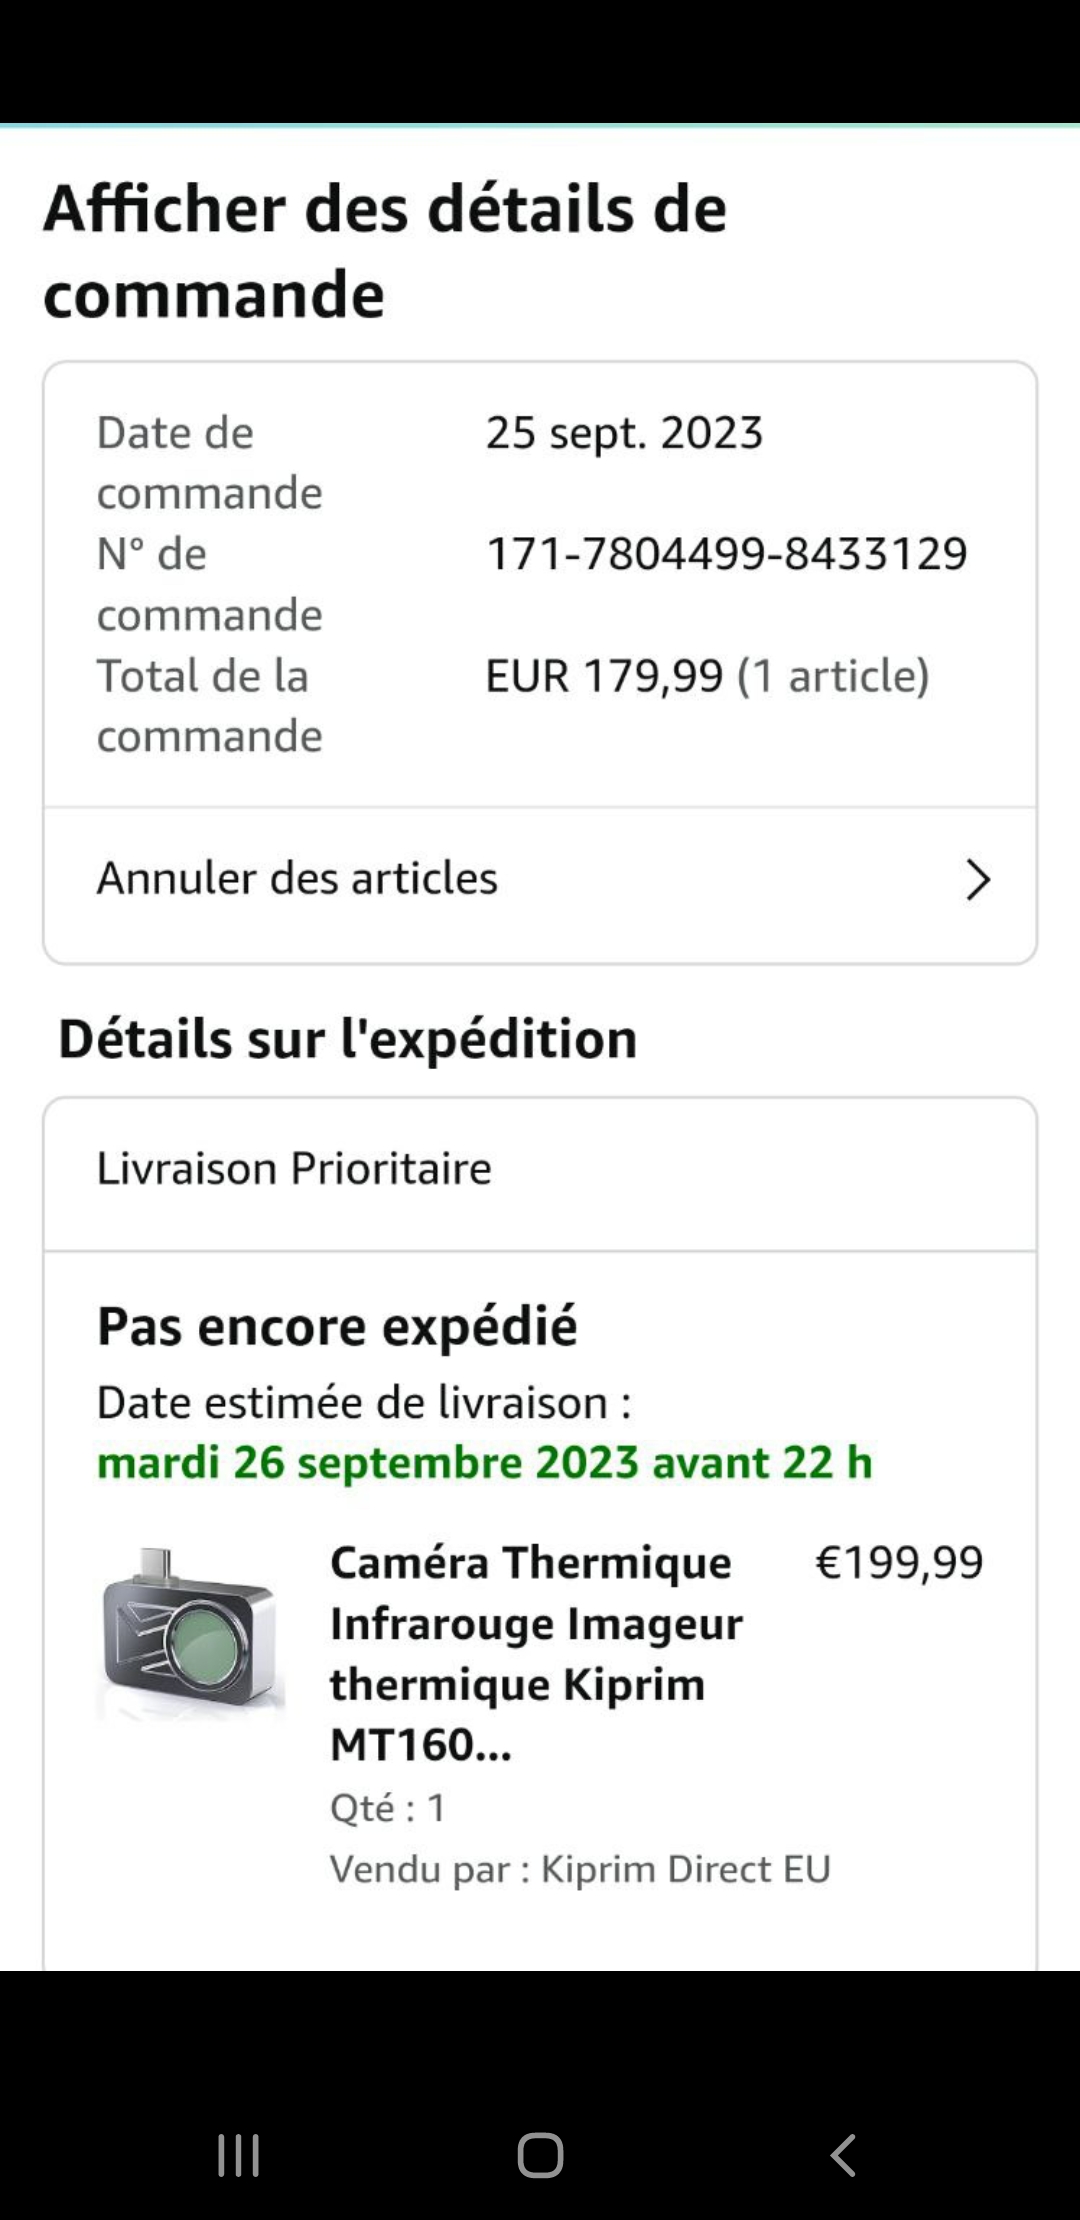Tap the order date 25 sept. 2023
Viewport: 1080px width, 2220px height.
(x=624, y=433)
